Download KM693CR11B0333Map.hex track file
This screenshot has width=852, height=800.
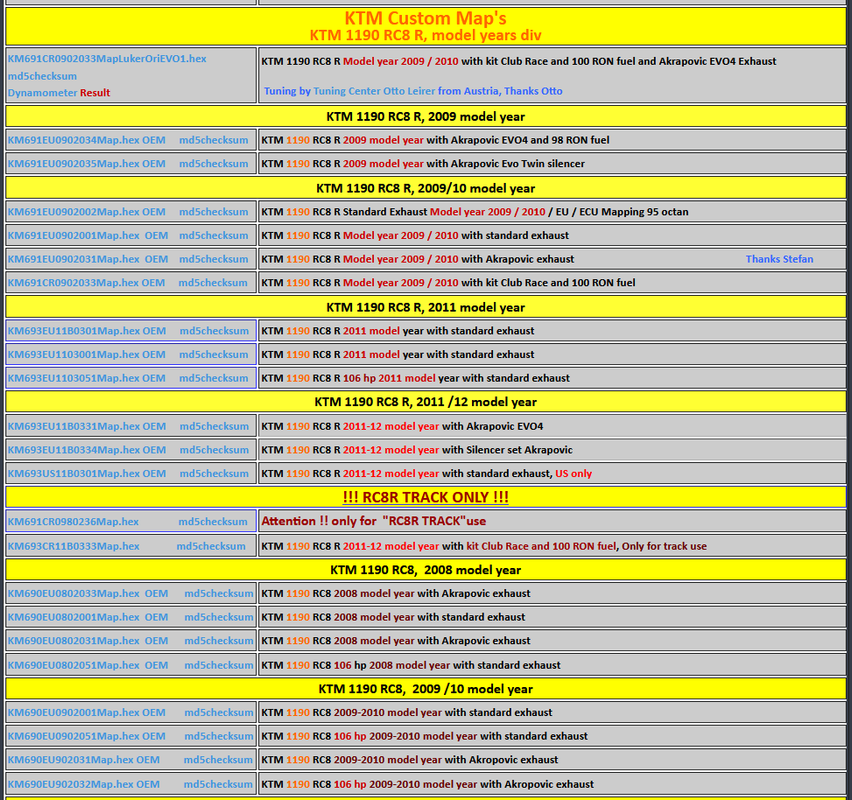pyautogui.click(x=73, y=546)
